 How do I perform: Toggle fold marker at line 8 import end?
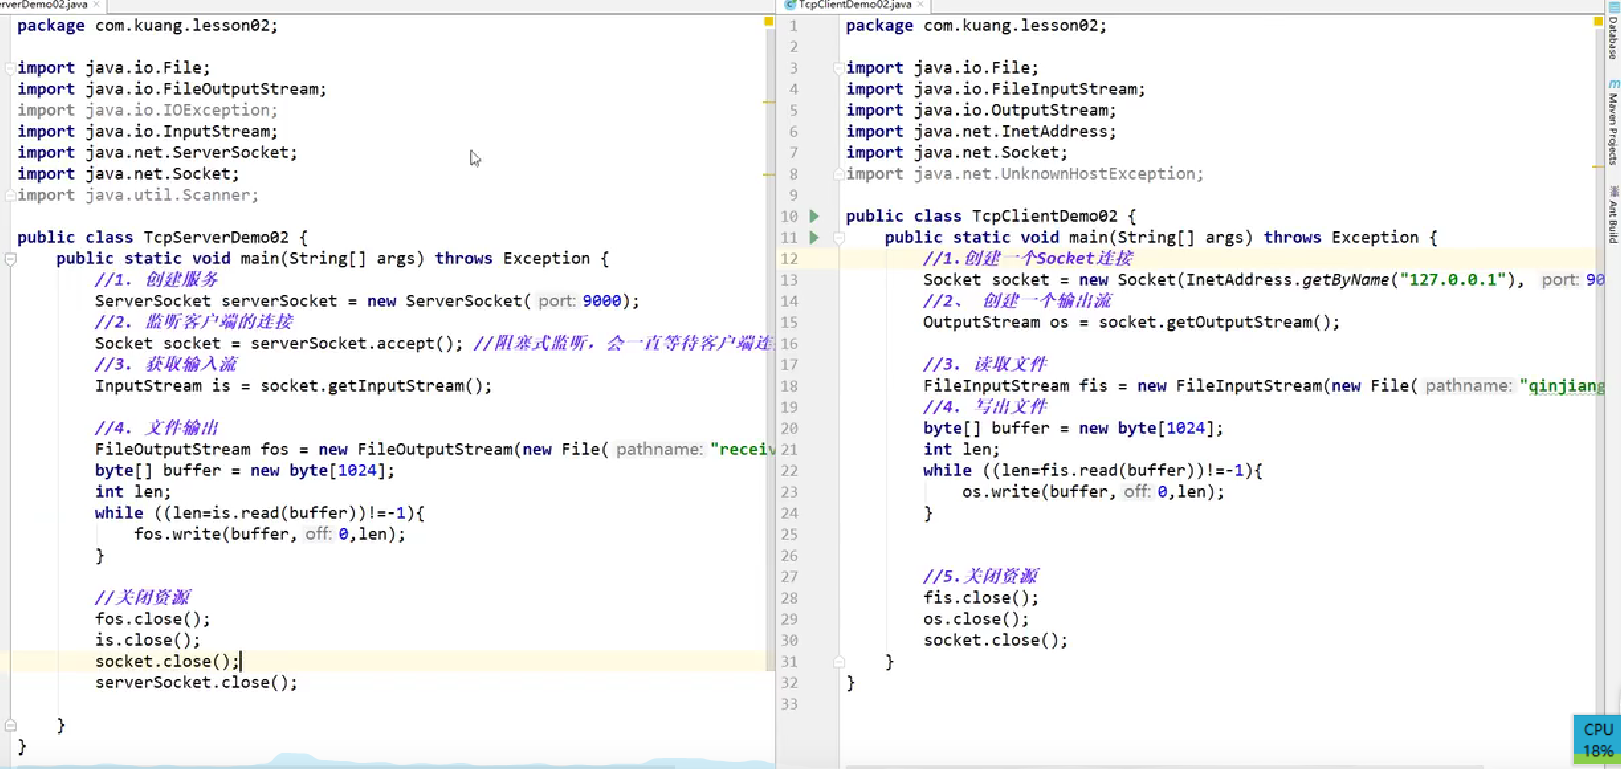839,174
